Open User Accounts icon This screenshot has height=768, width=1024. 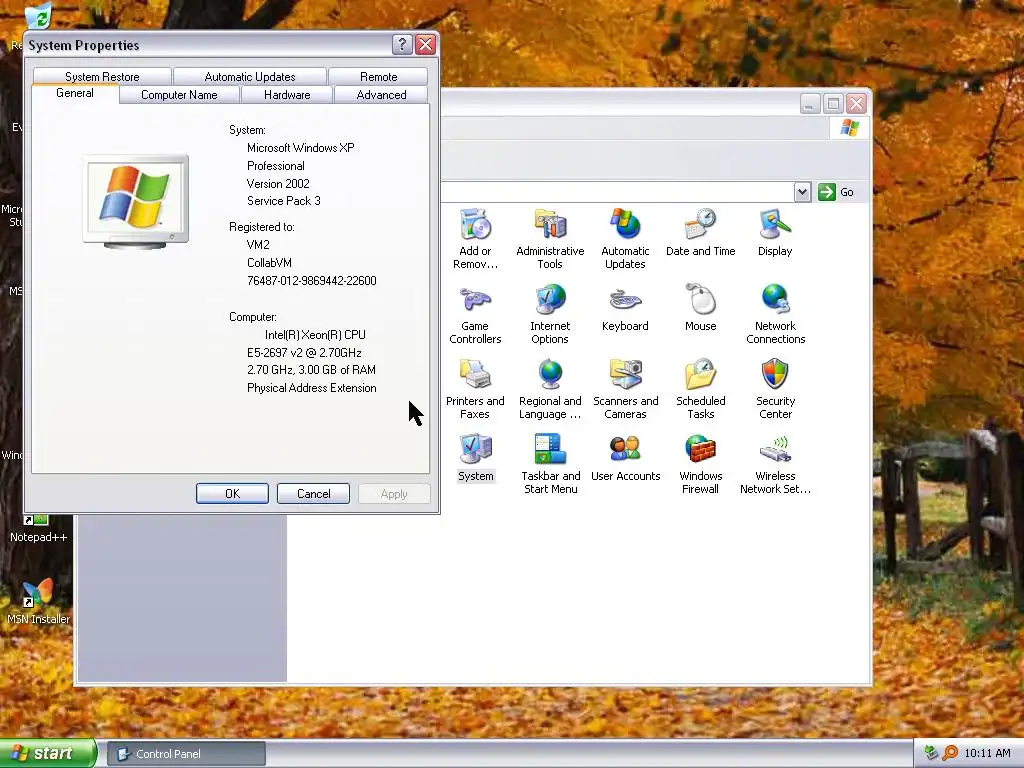click(x=625, y=458)
